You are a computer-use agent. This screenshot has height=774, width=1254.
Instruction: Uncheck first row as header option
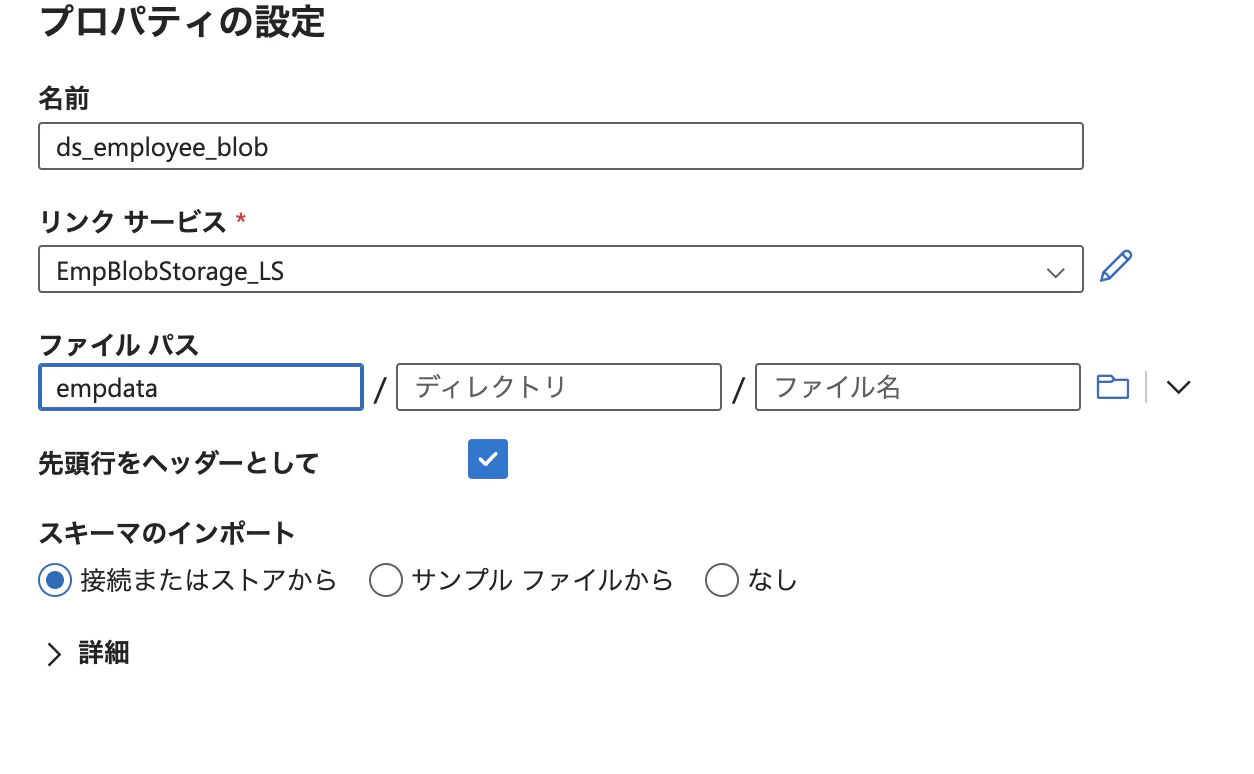pyautogui.click(x=488, y=459)
